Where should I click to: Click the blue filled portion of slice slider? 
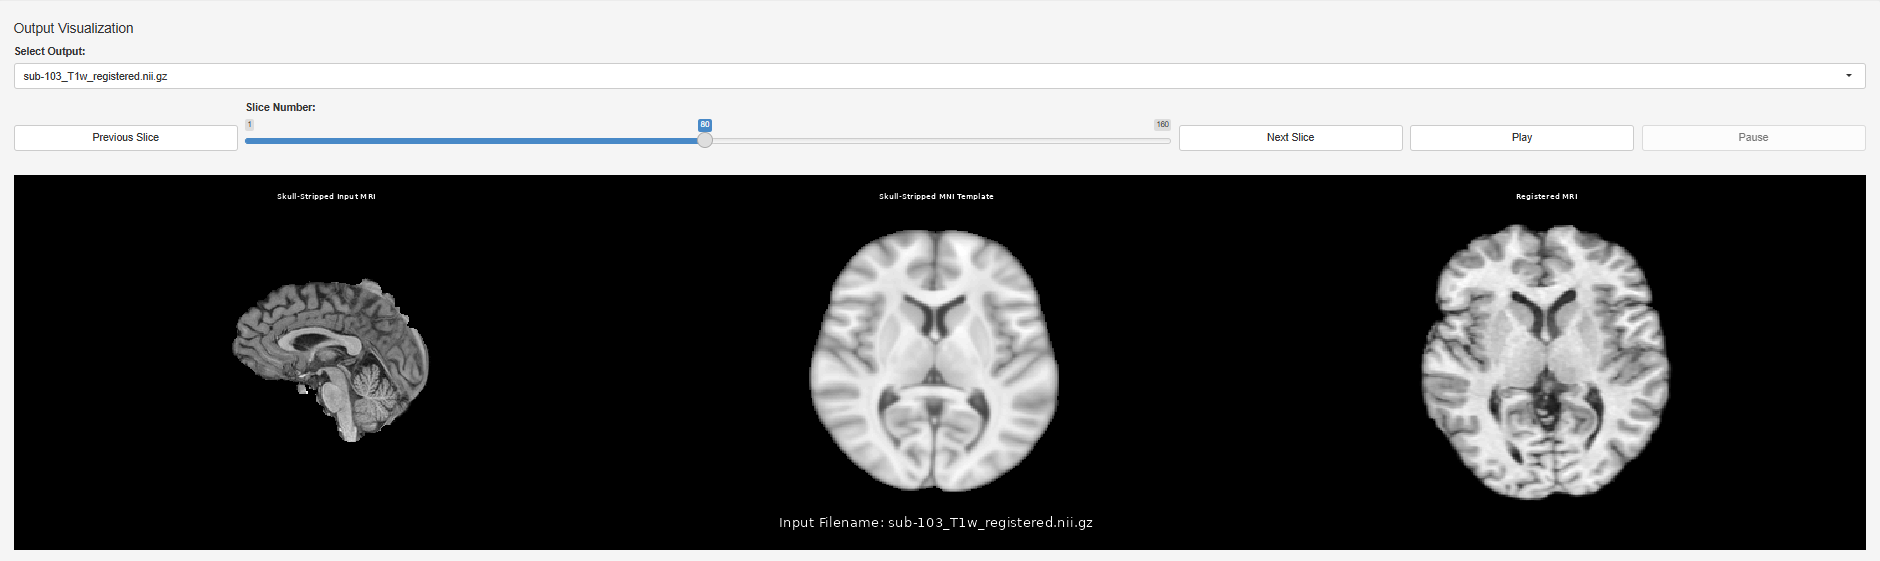pos(470,141)
